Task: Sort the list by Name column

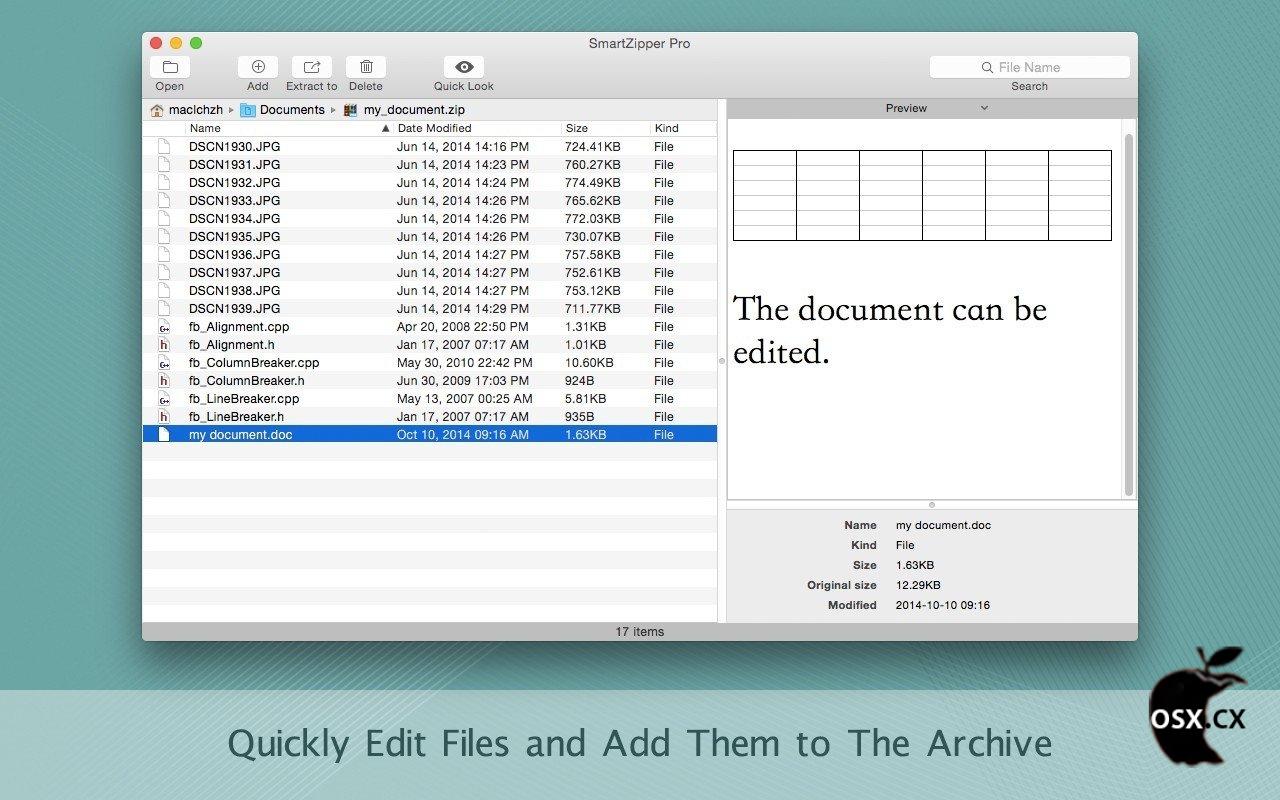Action: tap(288, 128)
